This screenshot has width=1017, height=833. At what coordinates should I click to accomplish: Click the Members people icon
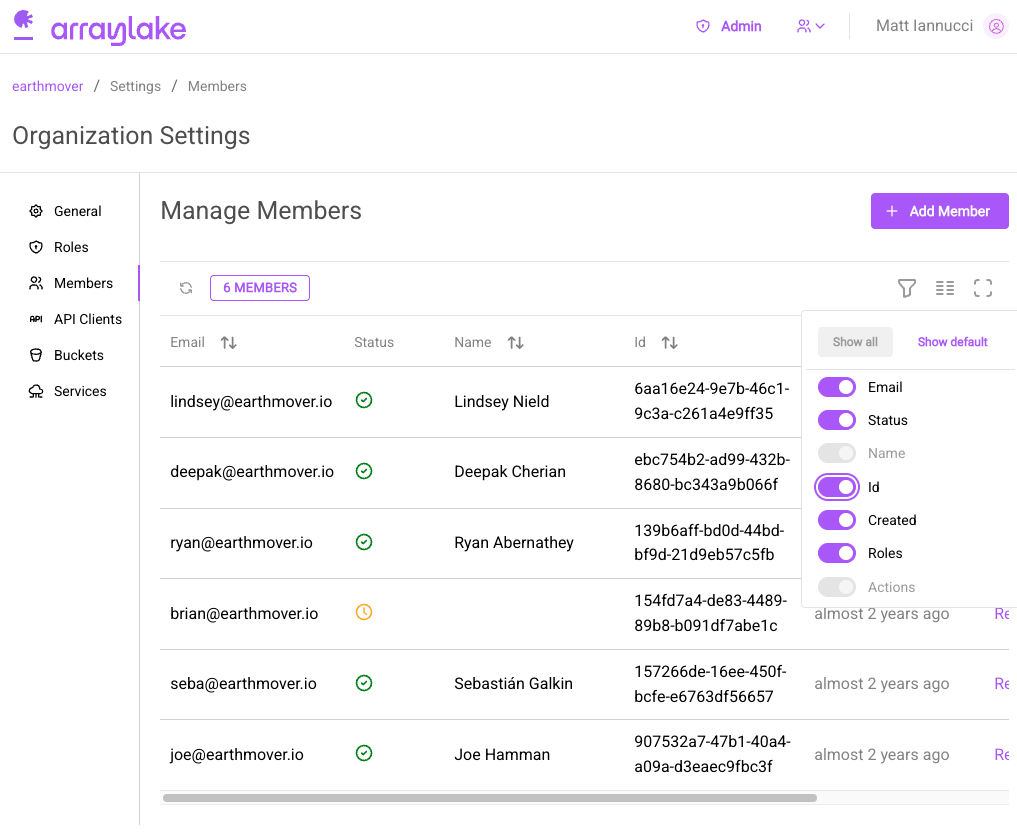pos(36,284)
